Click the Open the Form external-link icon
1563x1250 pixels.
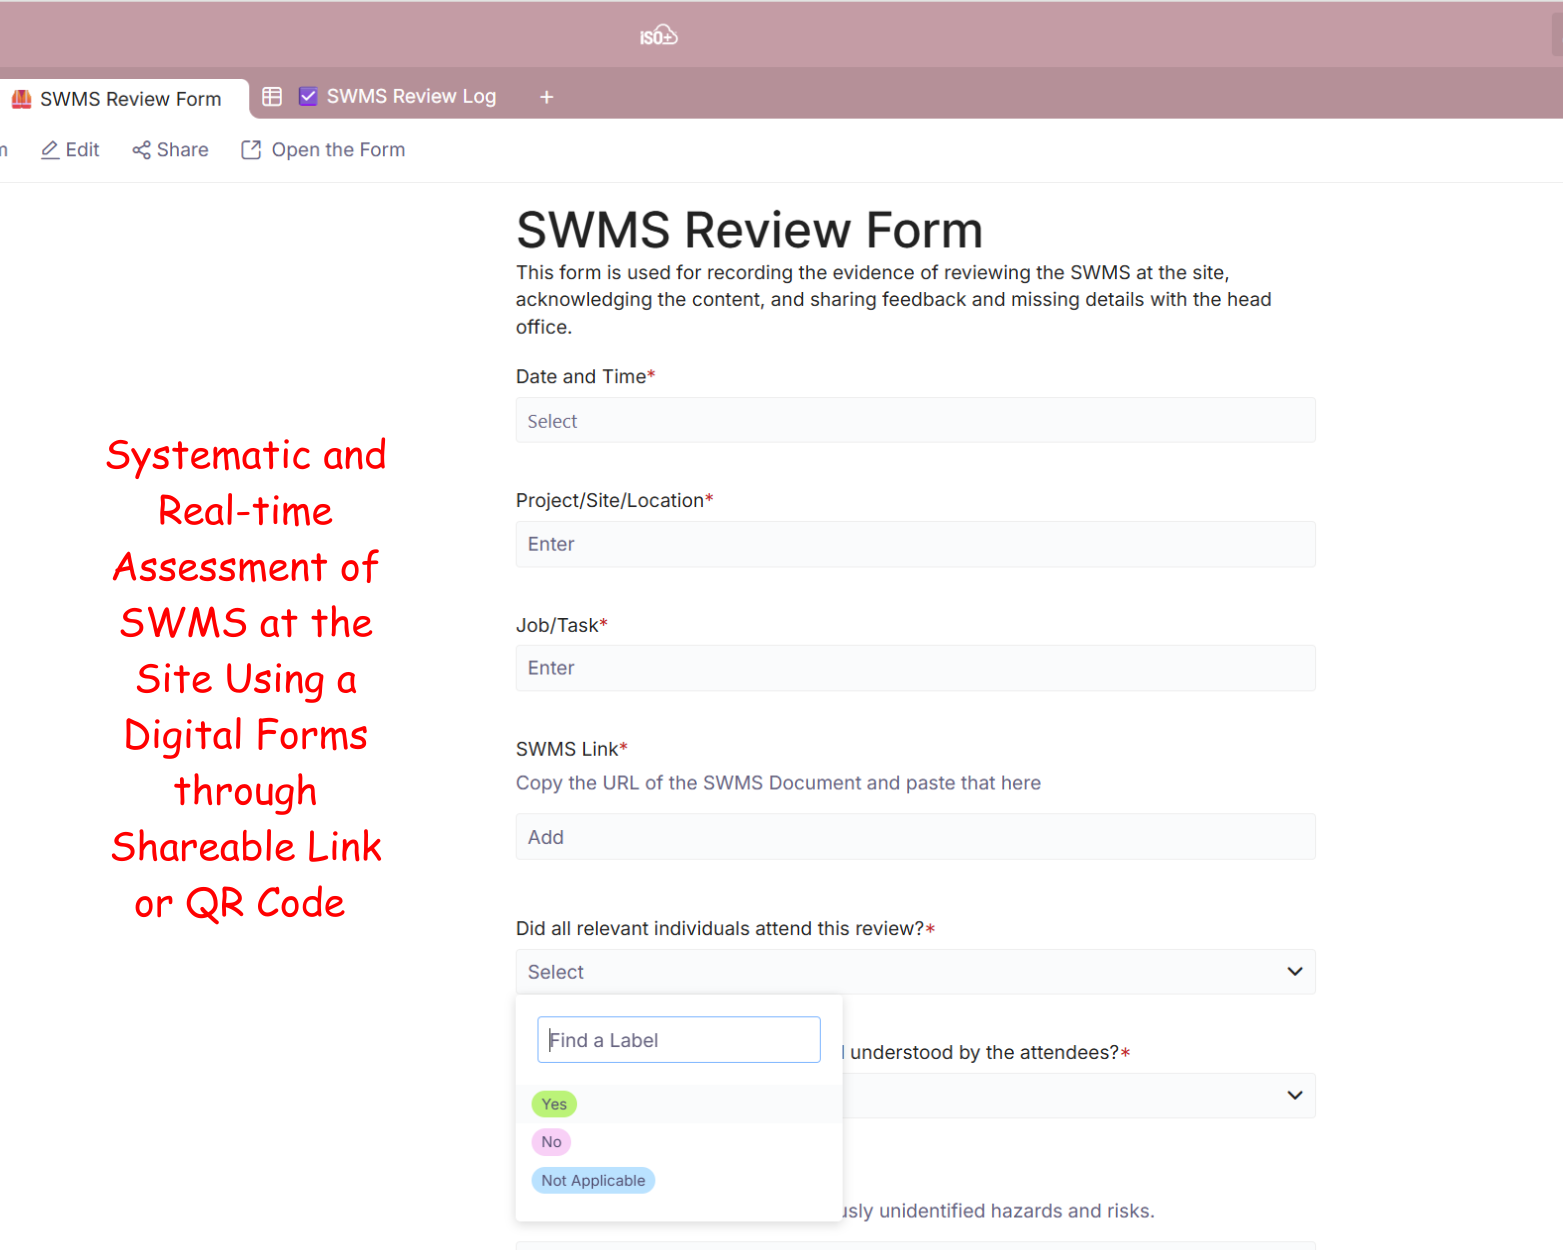251,150
